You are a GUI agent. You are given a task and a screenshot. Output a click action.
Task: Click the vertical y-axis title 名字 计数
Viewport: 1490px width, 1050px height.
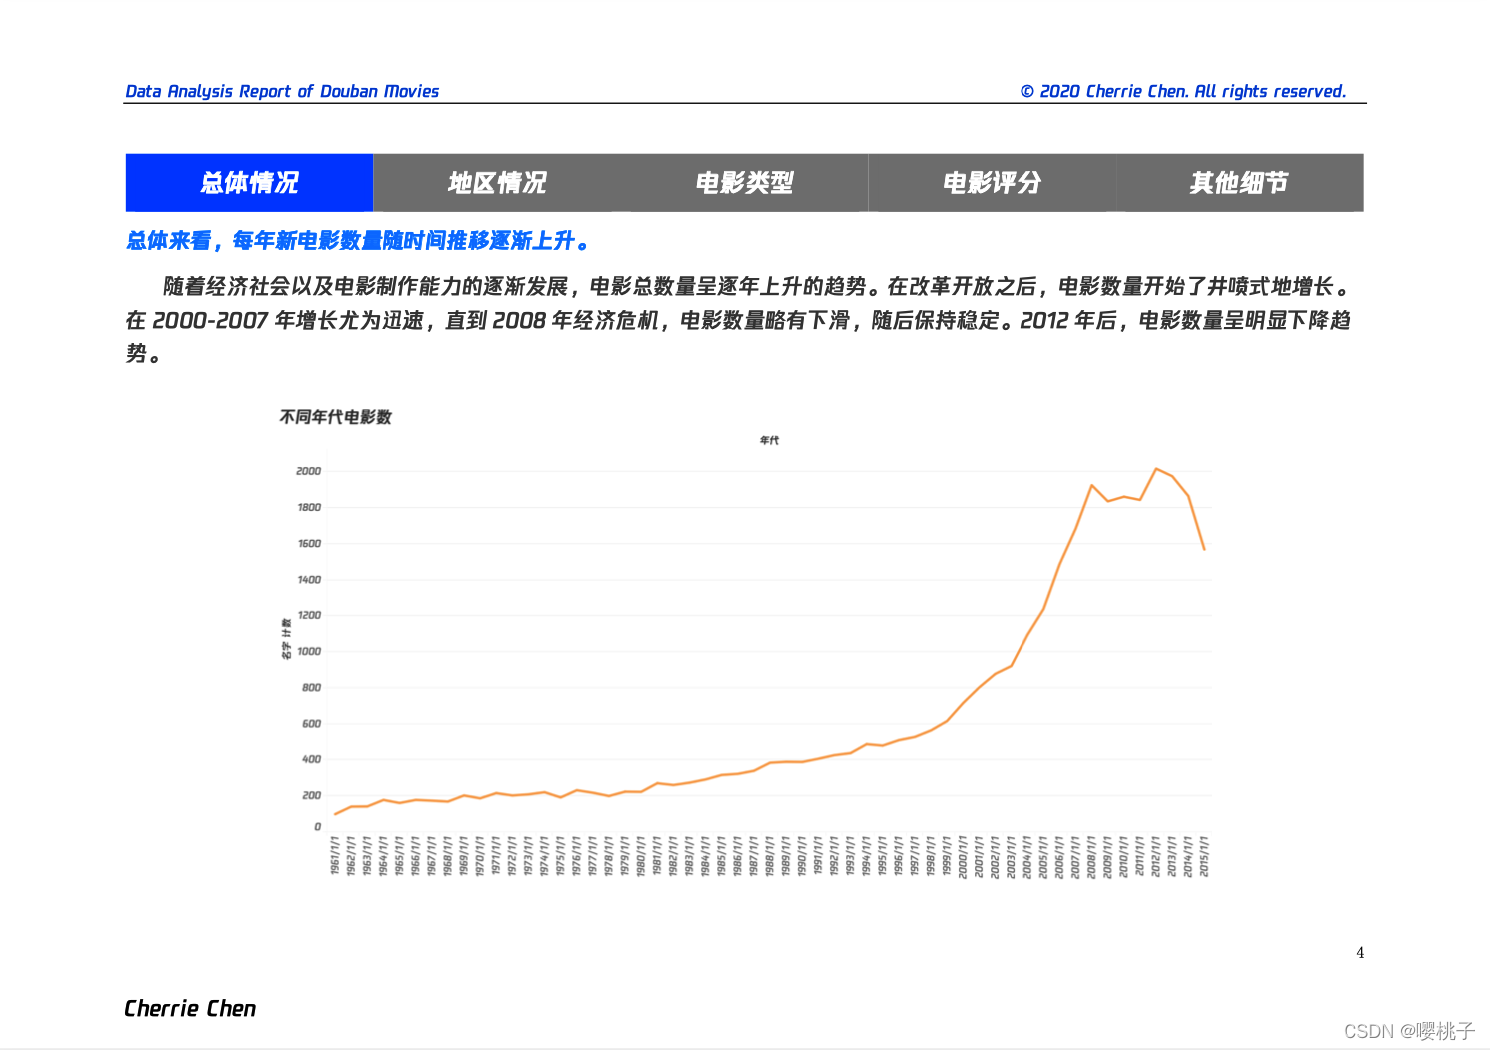[x=286, y=639]
